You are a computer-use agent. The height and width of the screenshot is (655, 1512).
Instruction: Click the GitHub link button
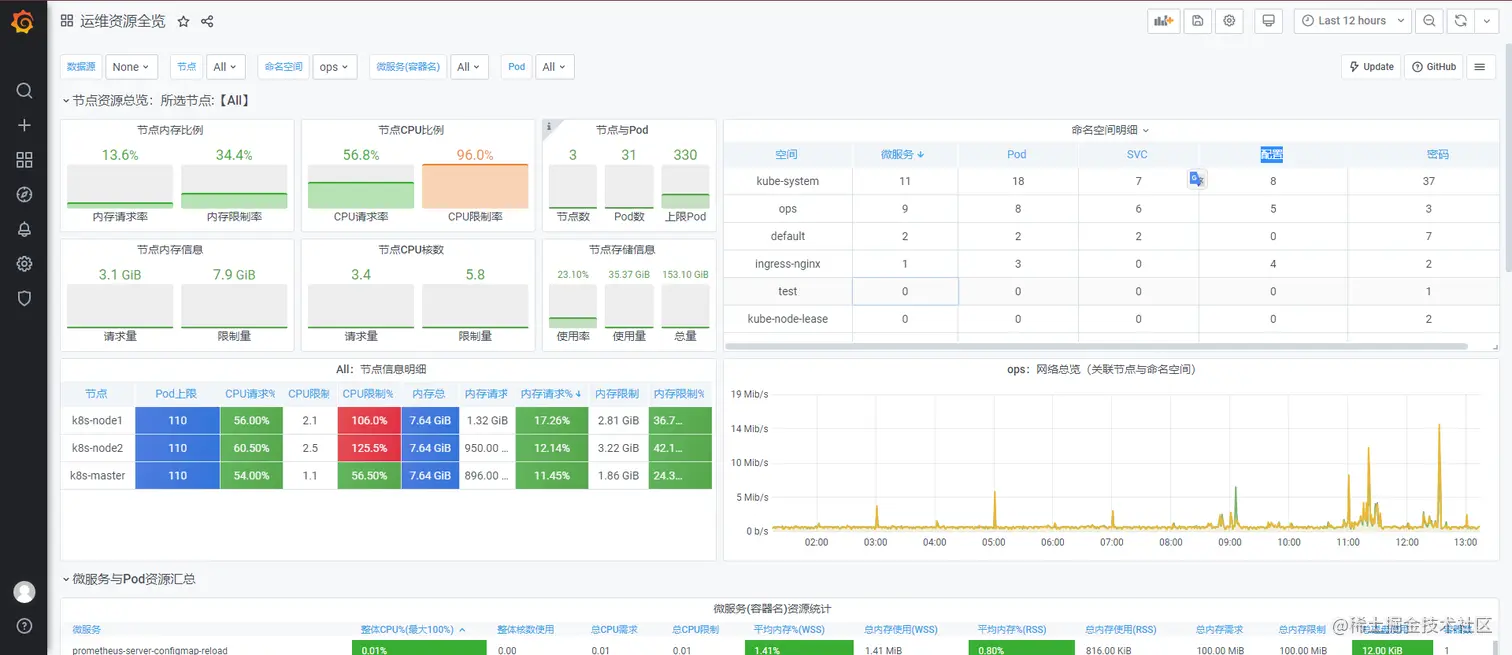pos(1434,67)
